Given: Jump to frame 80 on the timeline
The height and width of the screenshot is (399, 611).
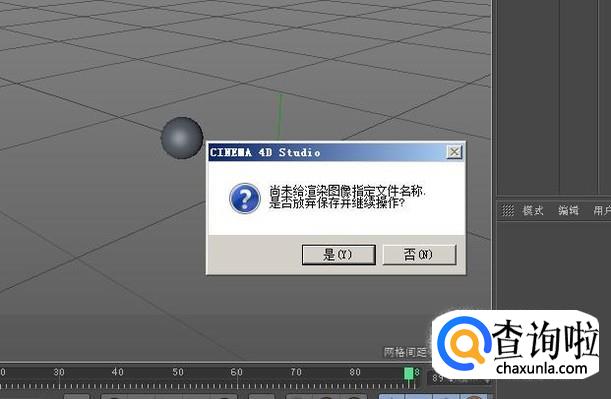Looking at the screenshot, I should (355, 372).
